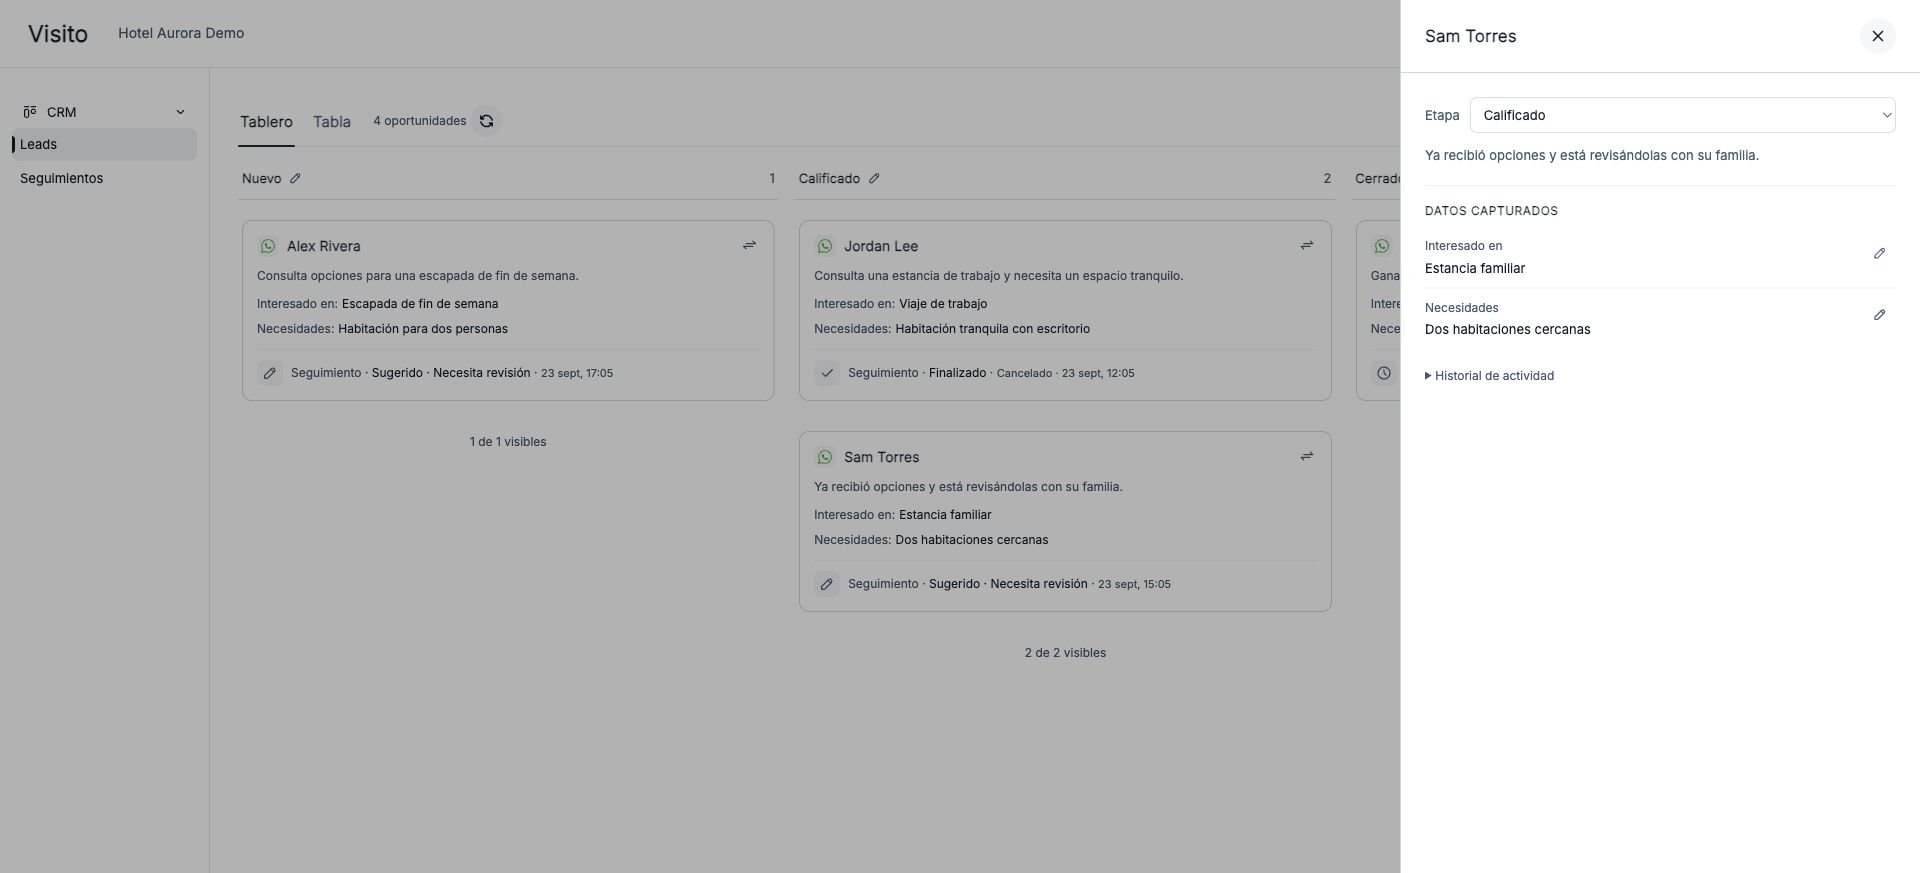Click 'Dos habitaciones cercanas' value in panel
This screenshot has height=873, width=1920.
pyautogui.click(x=1508, y=329)
